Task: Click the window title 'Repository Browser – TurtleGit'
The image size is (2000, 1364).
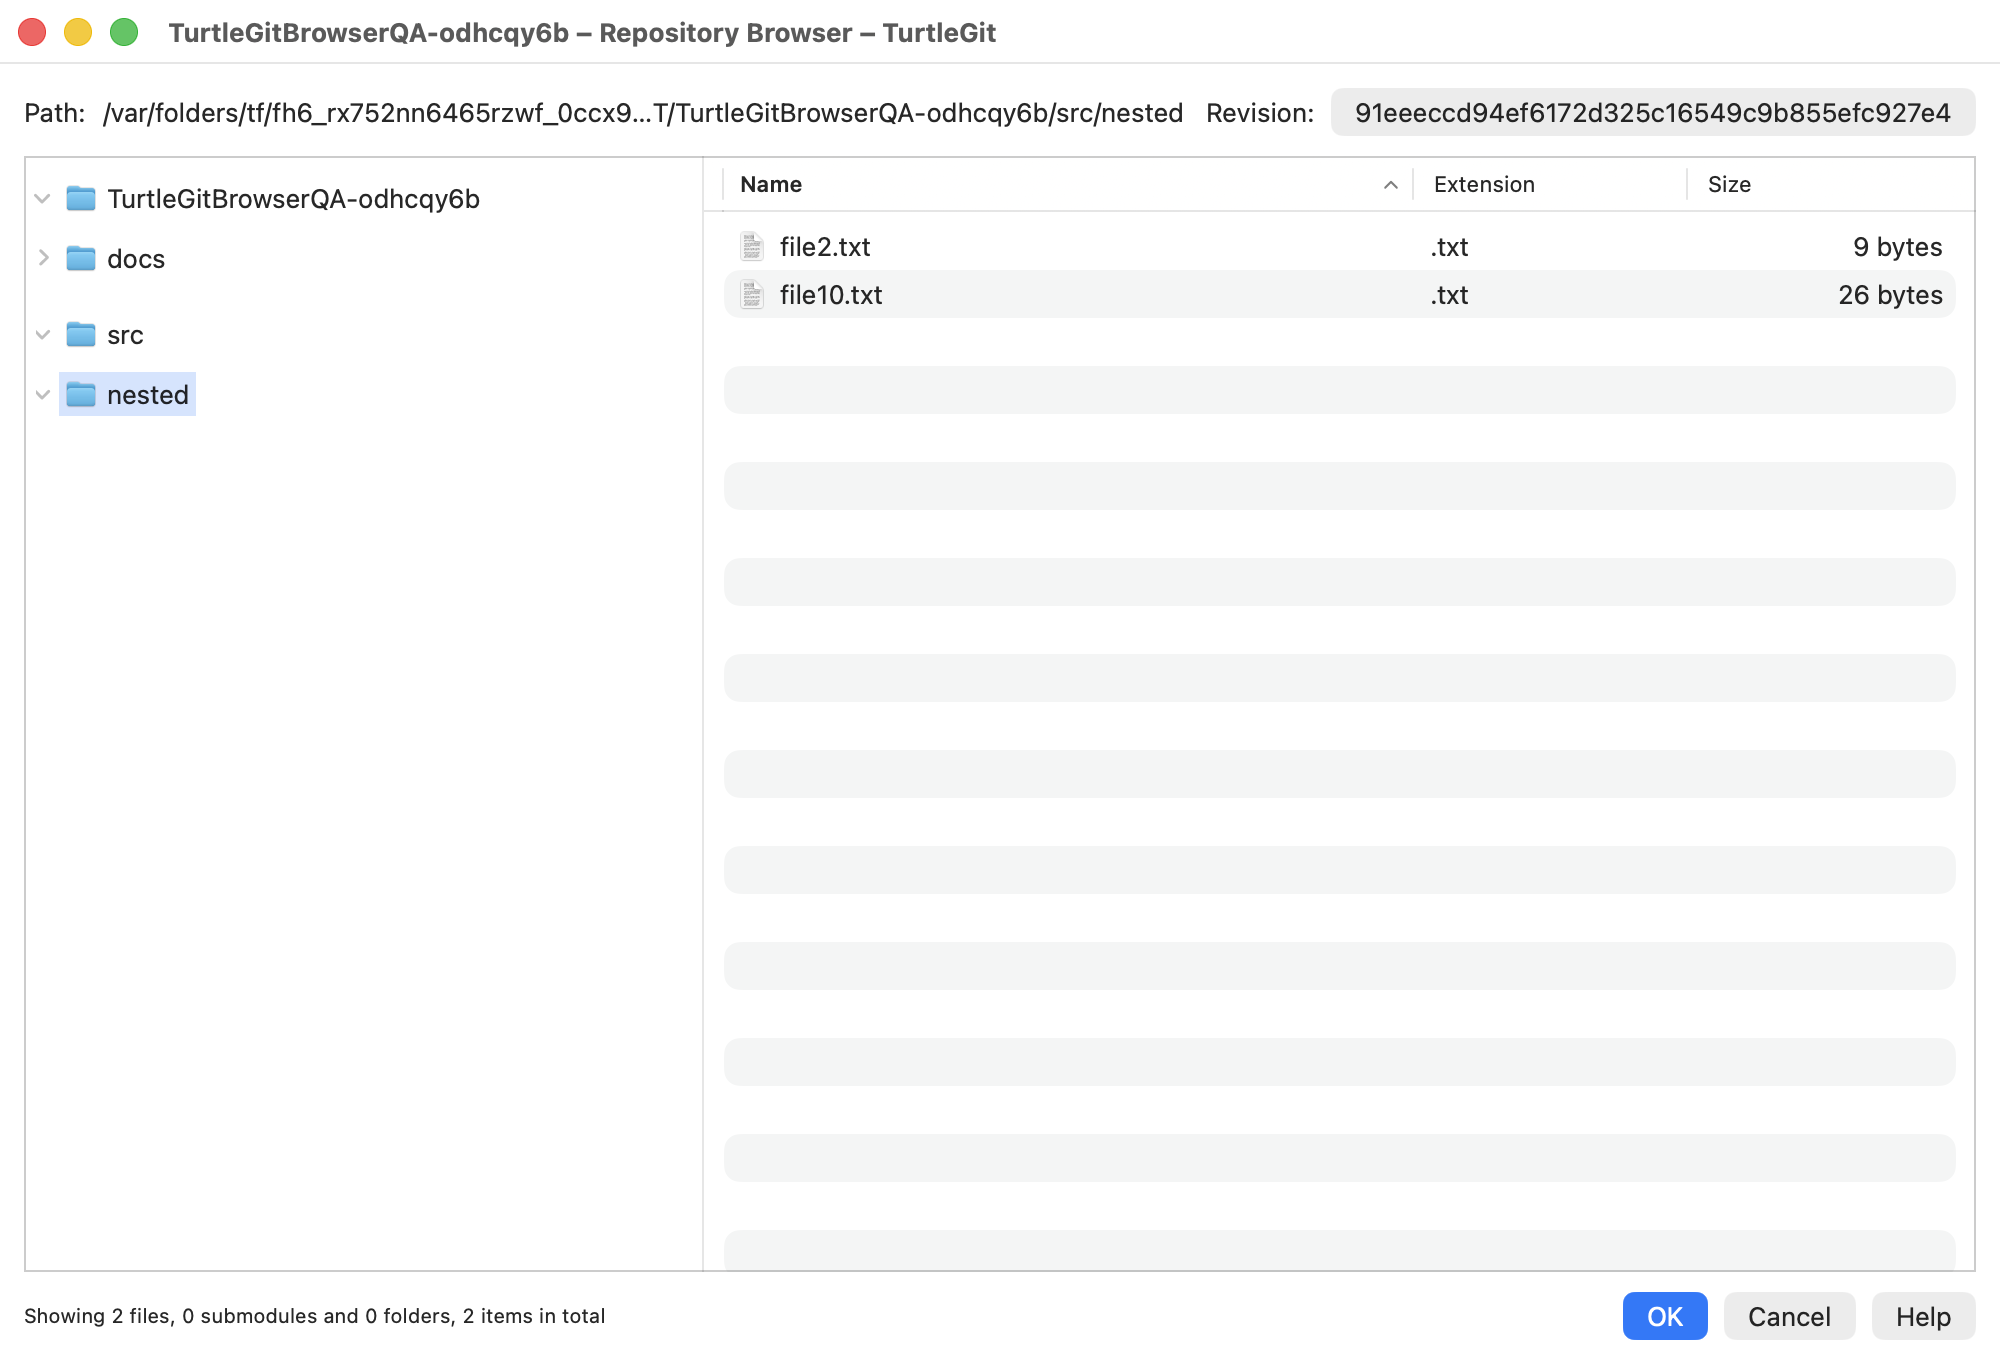Action: click(x=797, y=33)
